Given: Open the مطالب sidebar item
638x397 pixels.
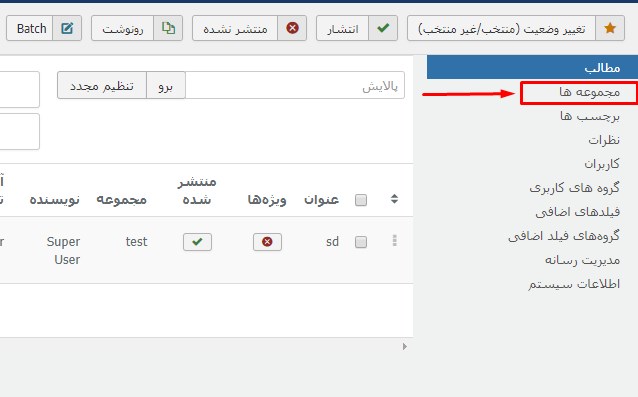Looking at the screenshot, I should 532,67.
